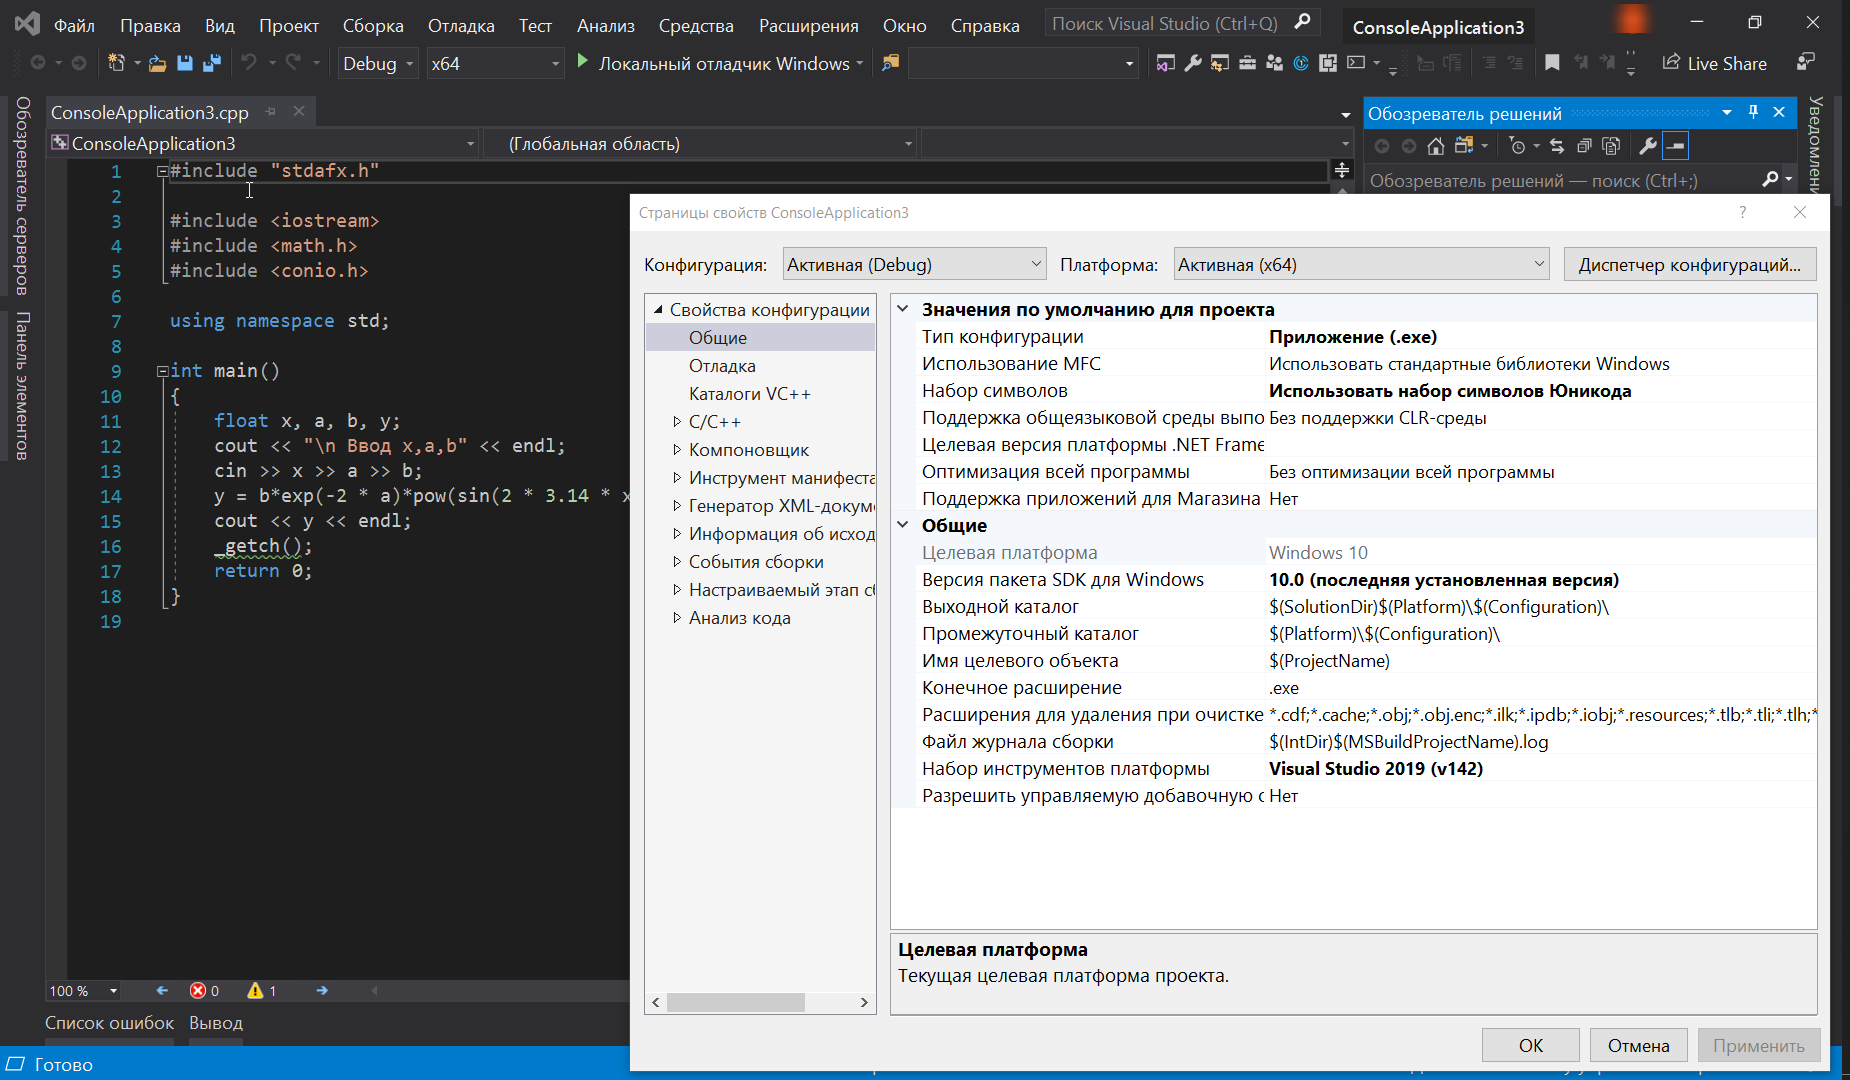Click the magnifier icon in Visual Studio search box
The image size is (1850, 1080).
[1302, 22]
